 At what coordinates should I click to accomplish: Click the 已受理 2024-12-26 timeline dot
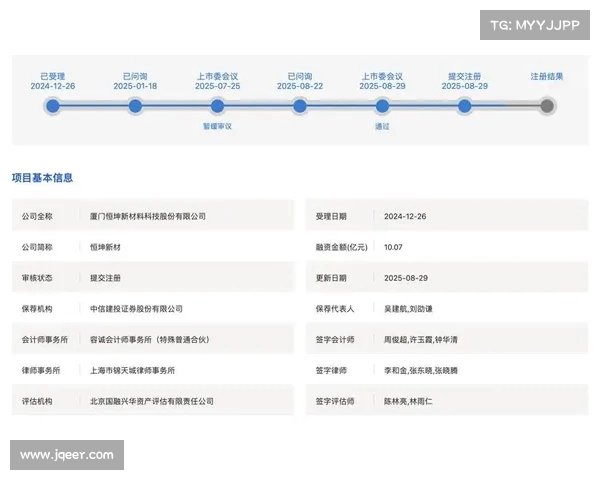click(x=53, y=106)
